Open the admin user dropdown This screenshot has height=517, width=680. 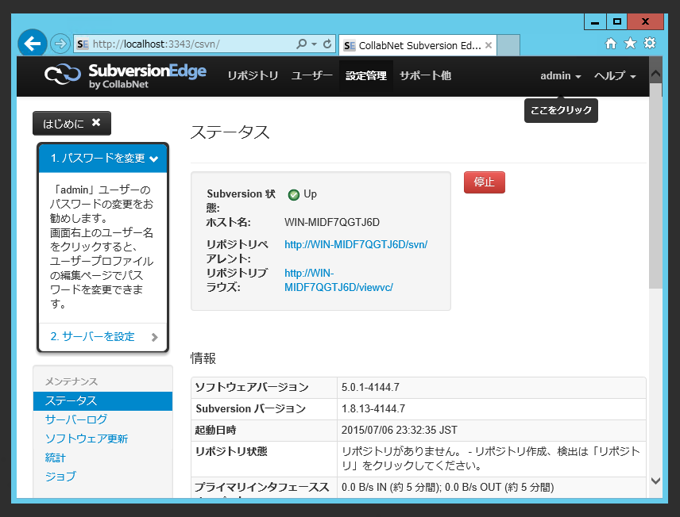[560, 76]
